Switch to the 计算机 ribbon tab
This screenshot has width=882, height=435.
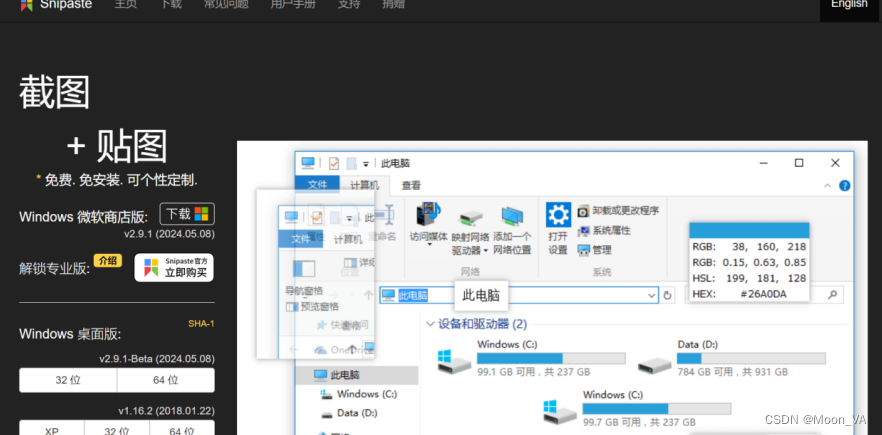[364, 185]
